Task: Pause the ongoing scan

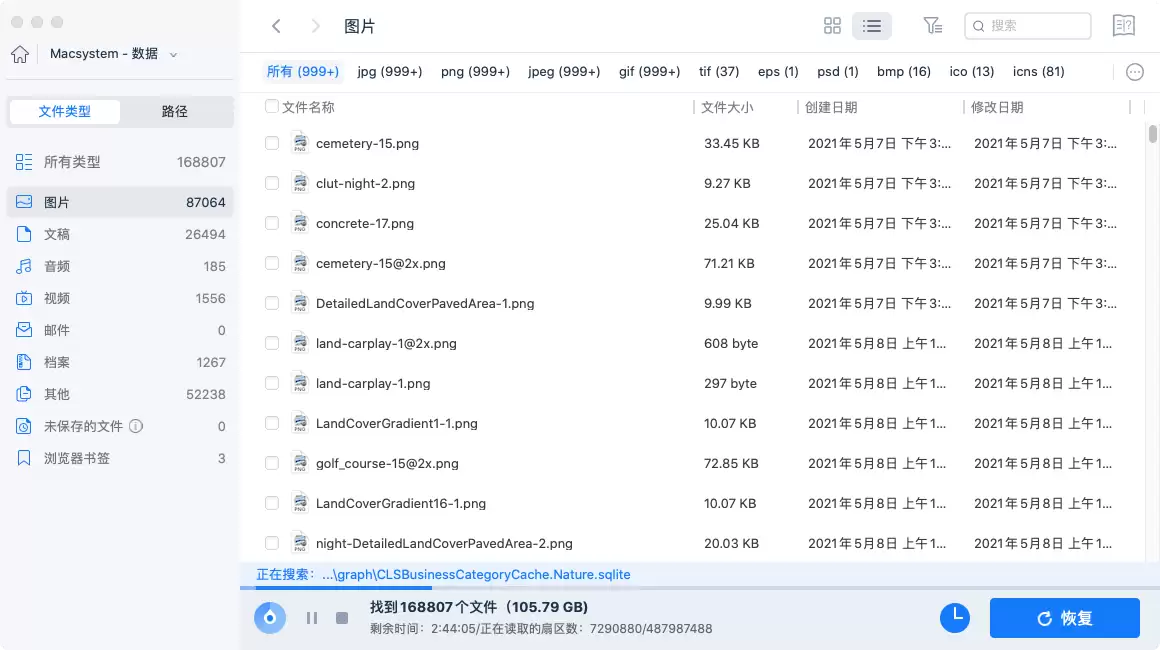Action: 311,617
